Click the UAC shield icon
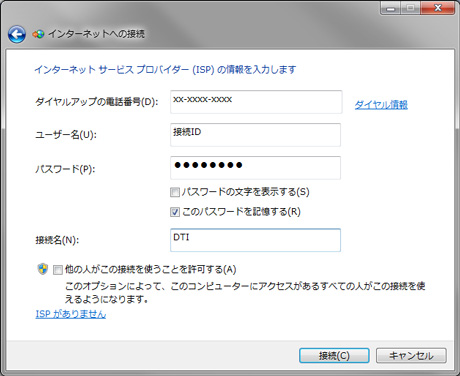 click(43, 269)
